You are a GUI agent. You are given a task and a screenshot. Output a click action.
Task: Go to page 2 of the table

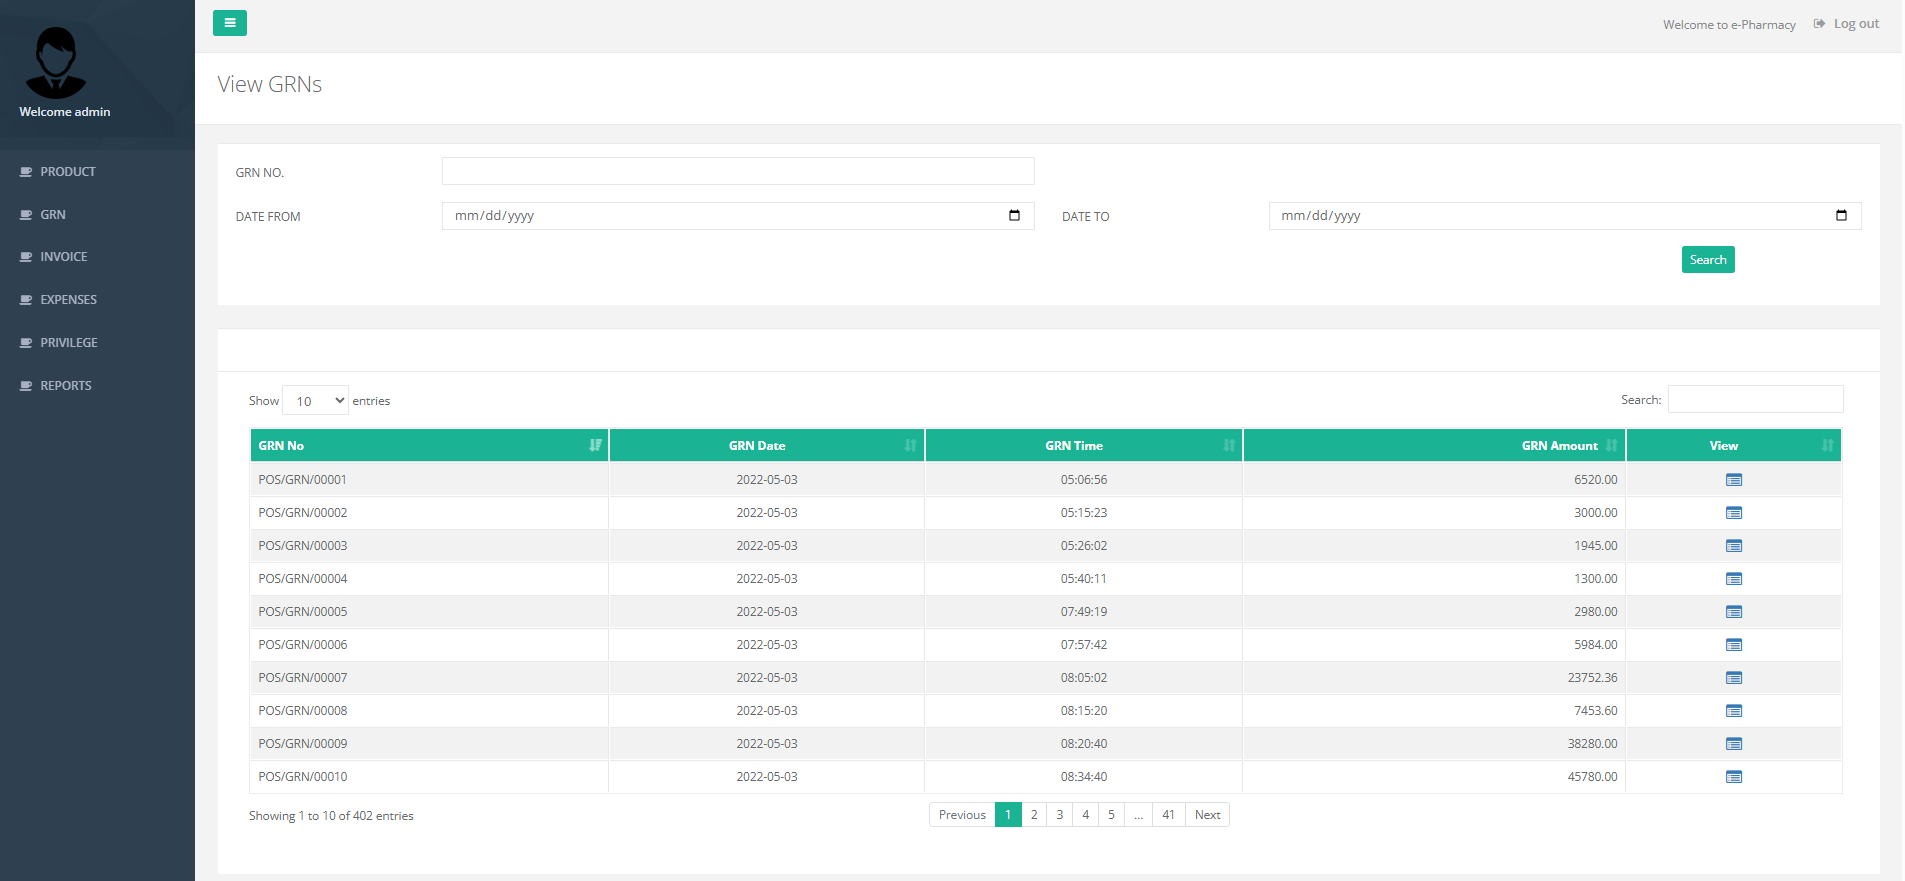(1034, 815)
